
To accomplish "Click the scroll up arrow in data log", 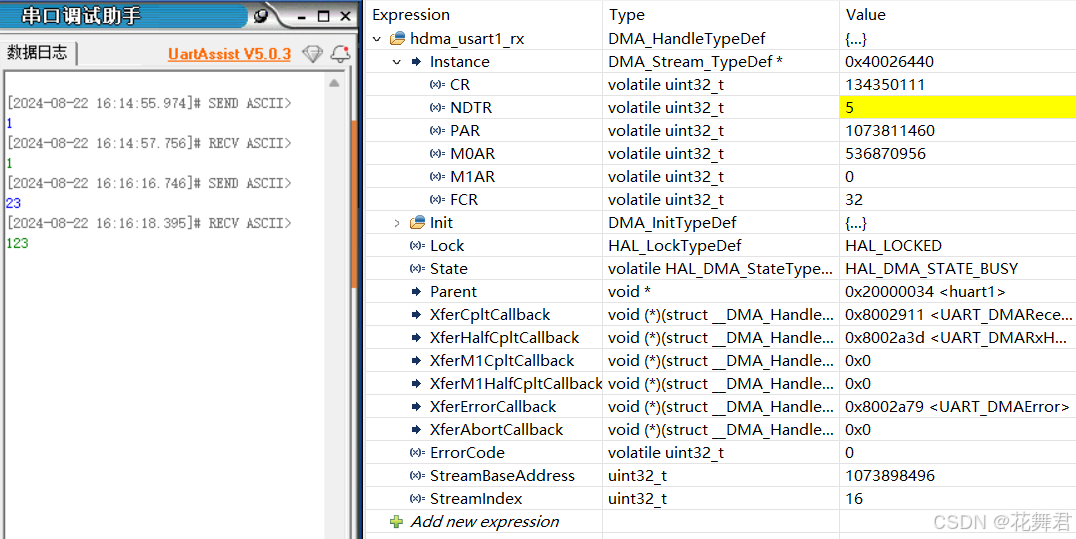I will (x=334, y=84).
